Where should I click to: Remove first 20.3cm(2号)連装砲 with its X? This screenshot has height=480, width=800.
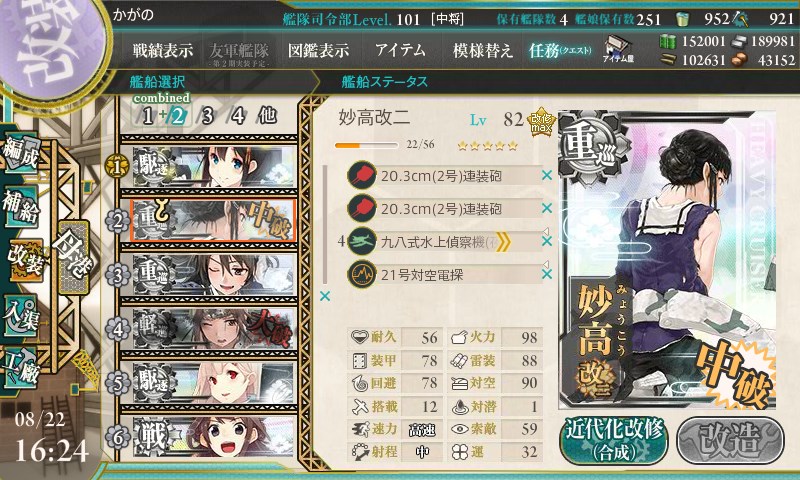[x=547, y=175]
